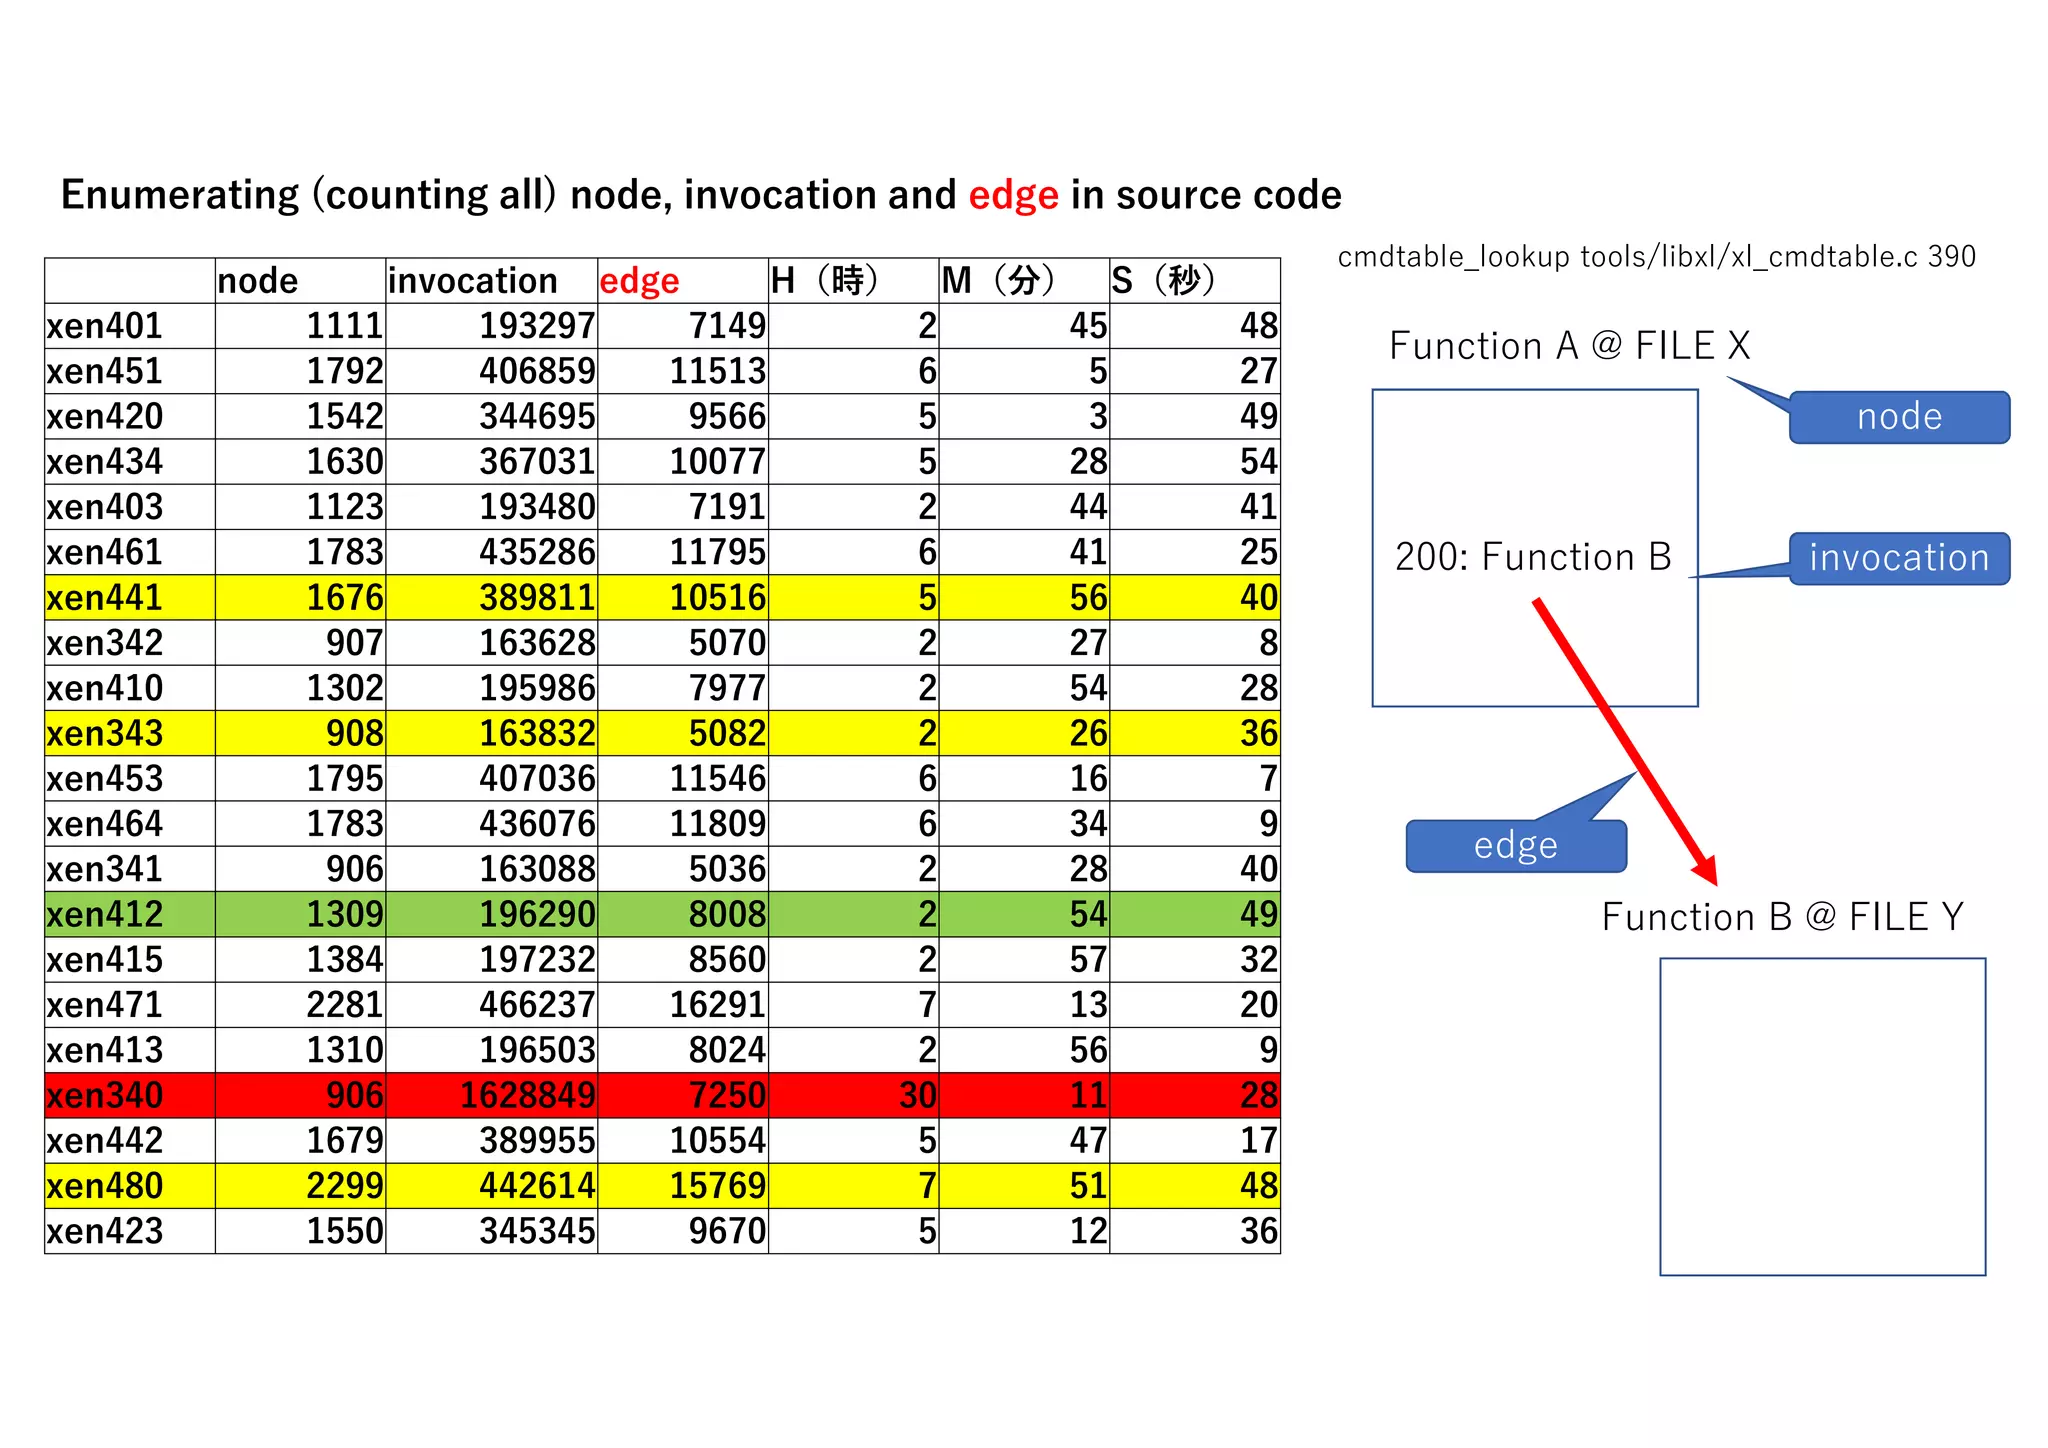Select the red edge column header
2048x1448 pixels.
click(639, 281)
